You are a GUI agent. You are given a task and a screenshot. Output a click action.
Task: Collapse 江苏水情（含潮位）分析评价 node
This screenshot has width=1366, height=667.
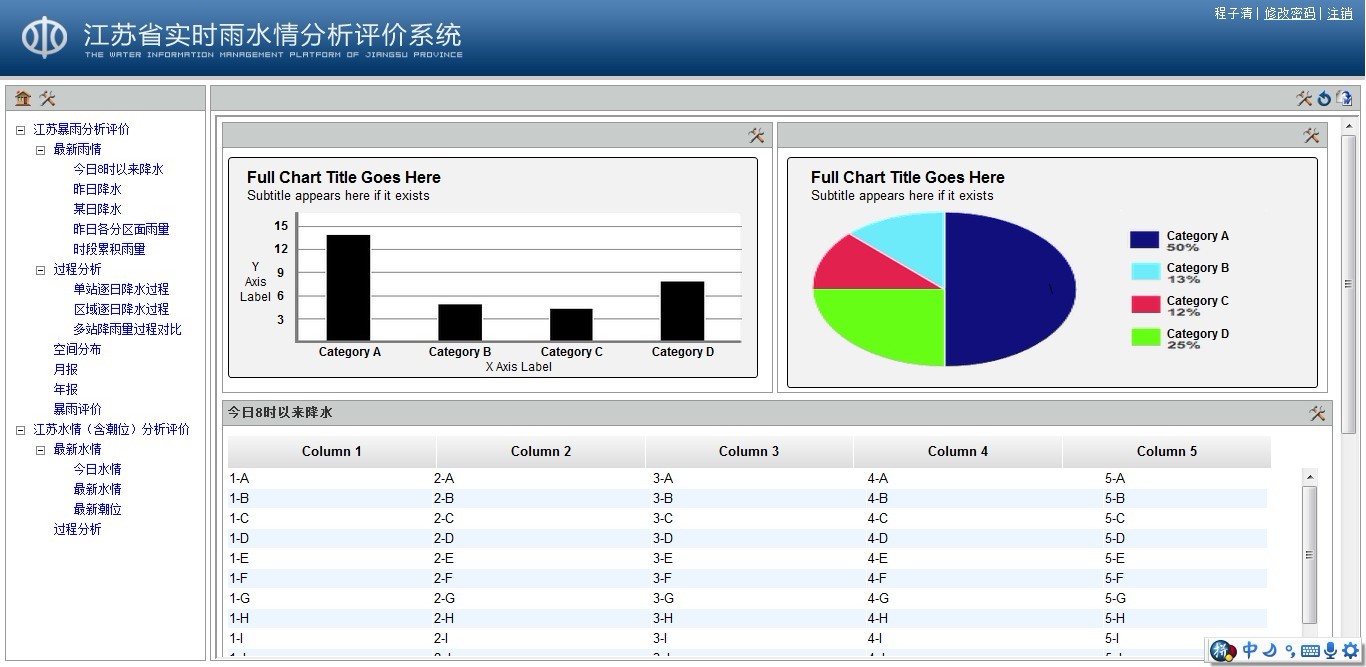[x=20, y=430]
